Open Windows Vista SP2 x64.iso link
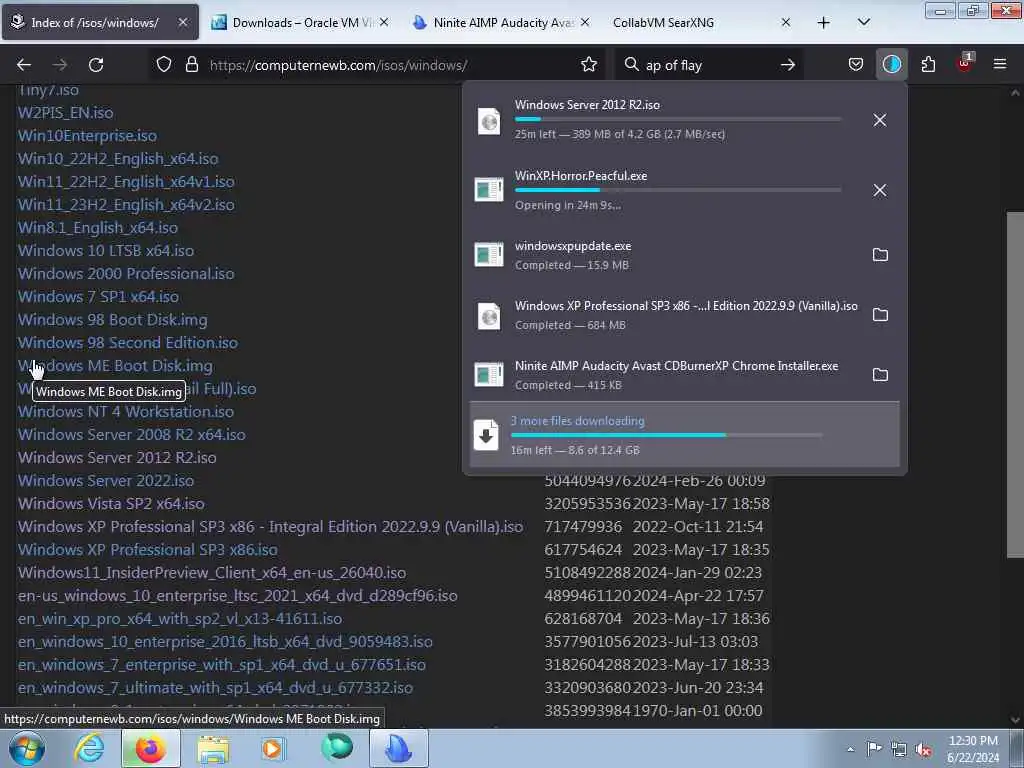The image size is (1024, 768). pyautogui.click(x=110, y=504)
